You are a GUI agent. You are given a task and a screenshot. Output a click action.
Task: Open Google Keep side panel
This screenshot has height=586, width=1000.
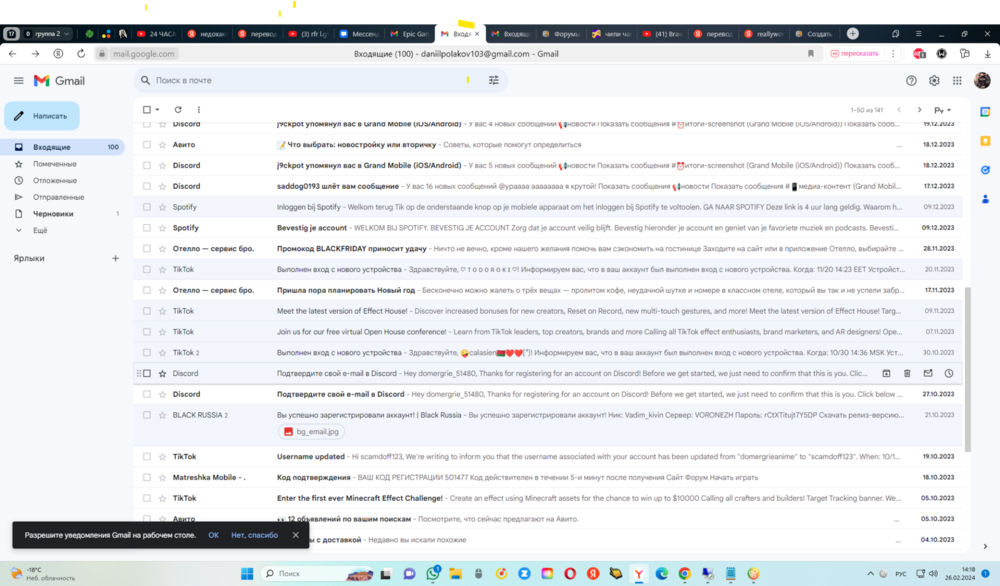tap(985, 141)
